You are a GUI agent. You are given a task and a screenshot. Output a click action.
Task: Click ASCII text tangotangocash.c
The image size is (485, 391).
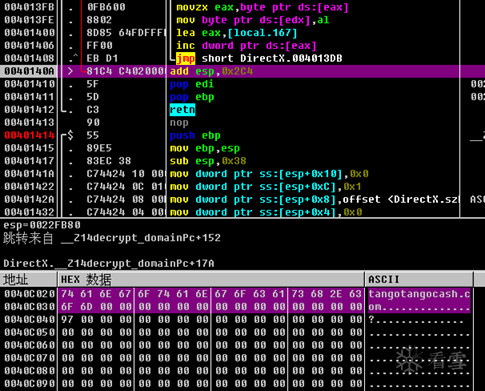(419, 294)
